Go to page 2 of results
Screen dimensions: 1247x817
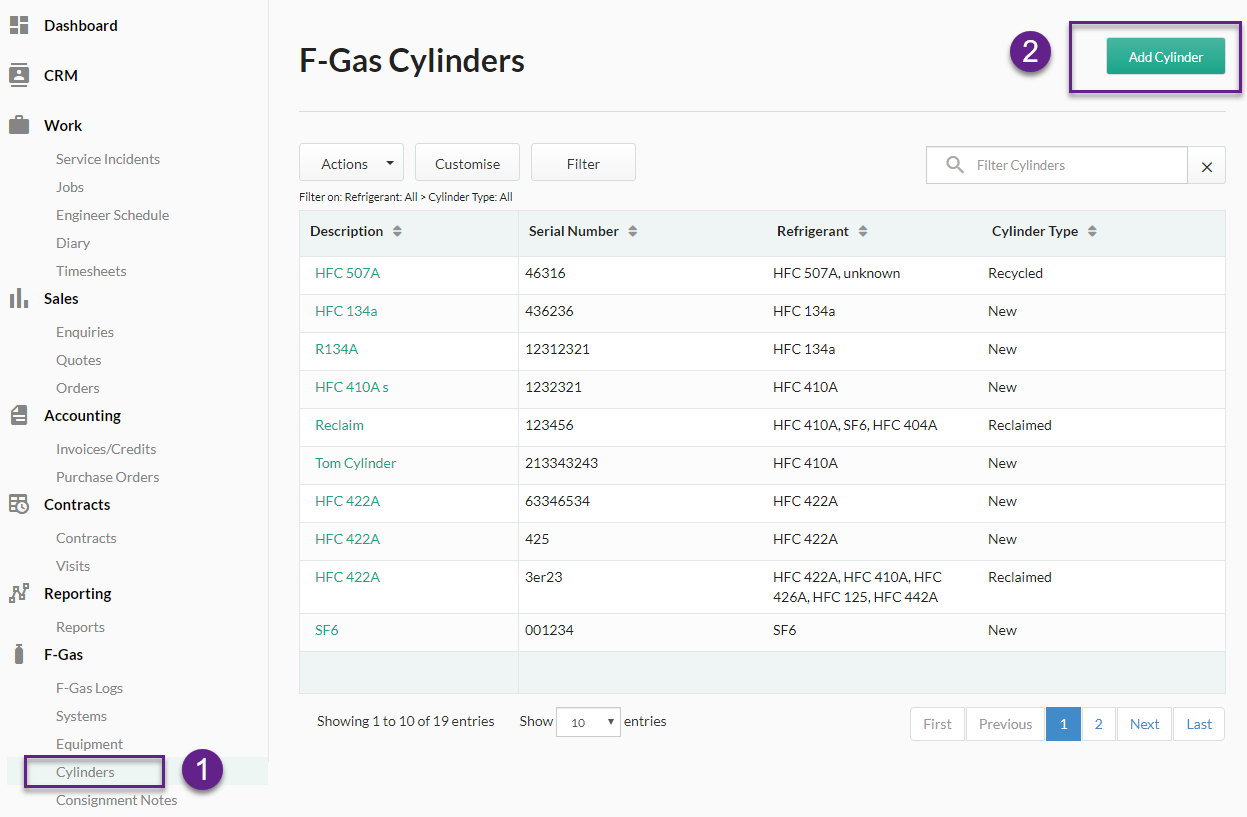click(1098, 724)
